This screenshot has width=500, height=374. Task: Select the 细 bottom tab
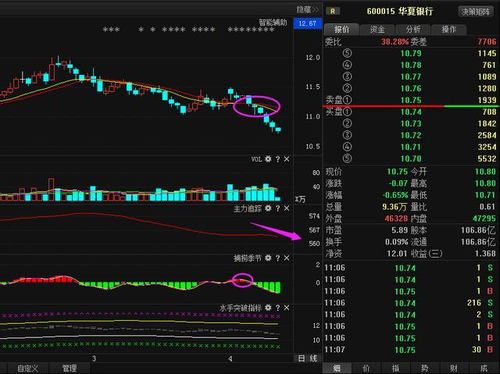coord(337,368)
